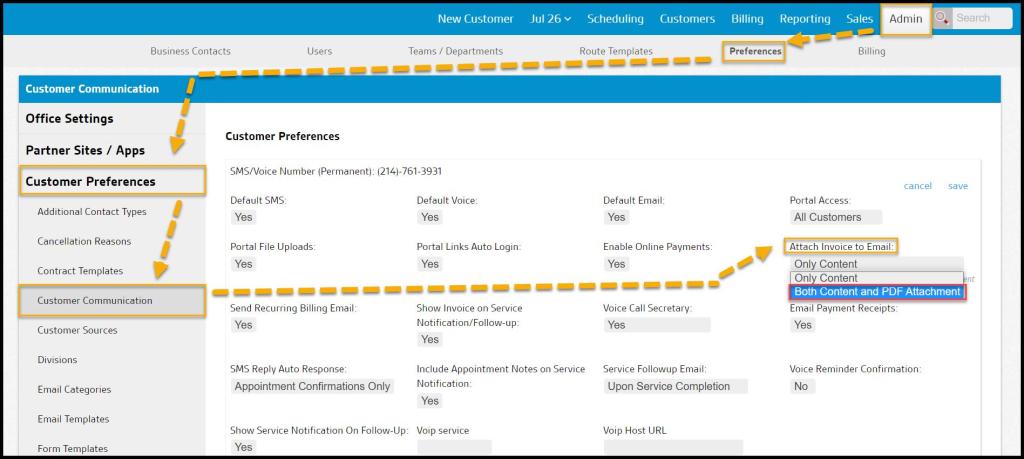Open the Reporting menu
The height and width of the screenshot is (459, 1024).
tap(805, 19)
